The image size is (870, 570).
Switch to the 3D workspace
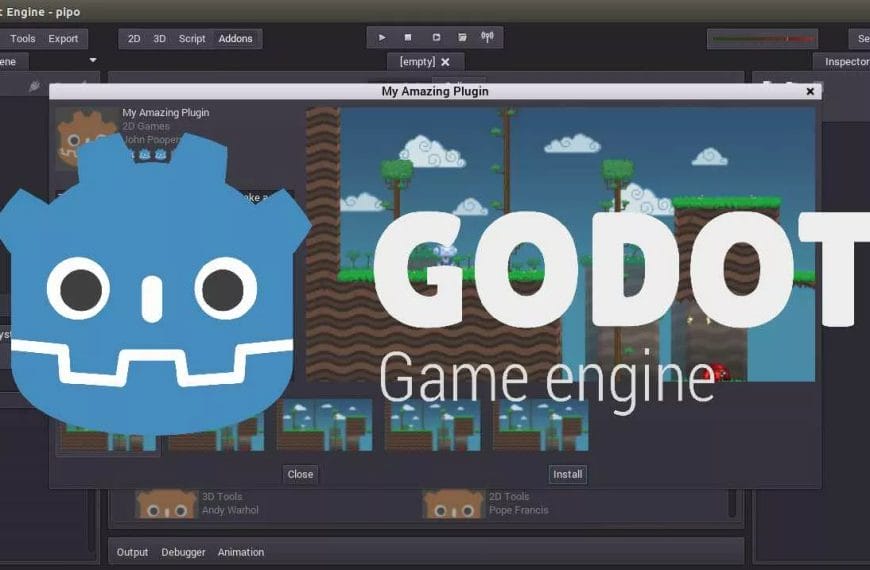[x=160, y=38]
